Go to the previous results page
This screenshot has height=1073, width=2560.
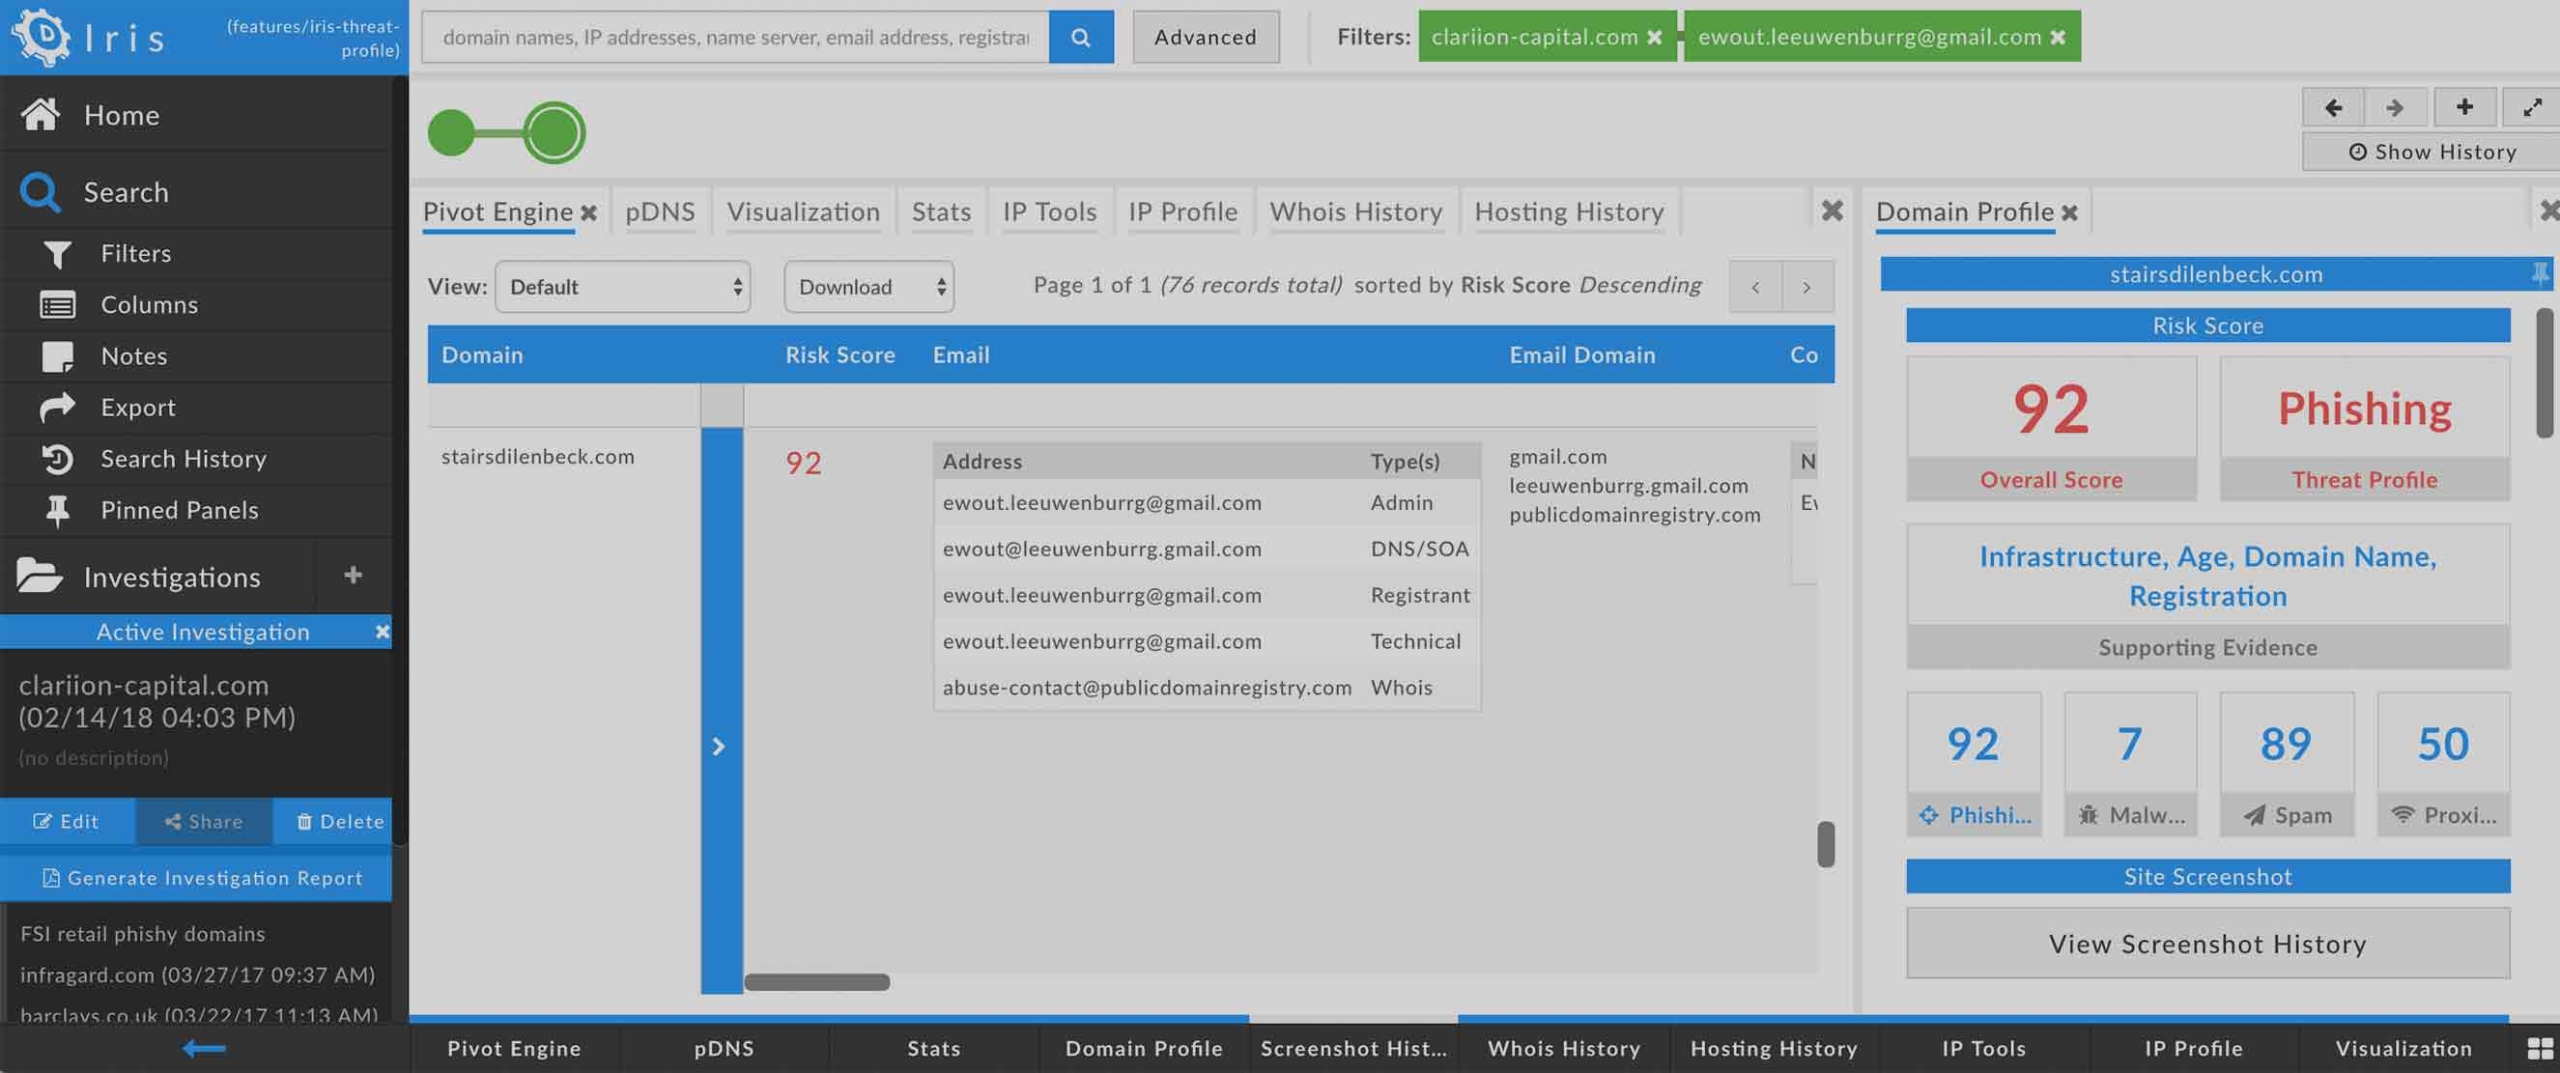[x=1755, y=287]
